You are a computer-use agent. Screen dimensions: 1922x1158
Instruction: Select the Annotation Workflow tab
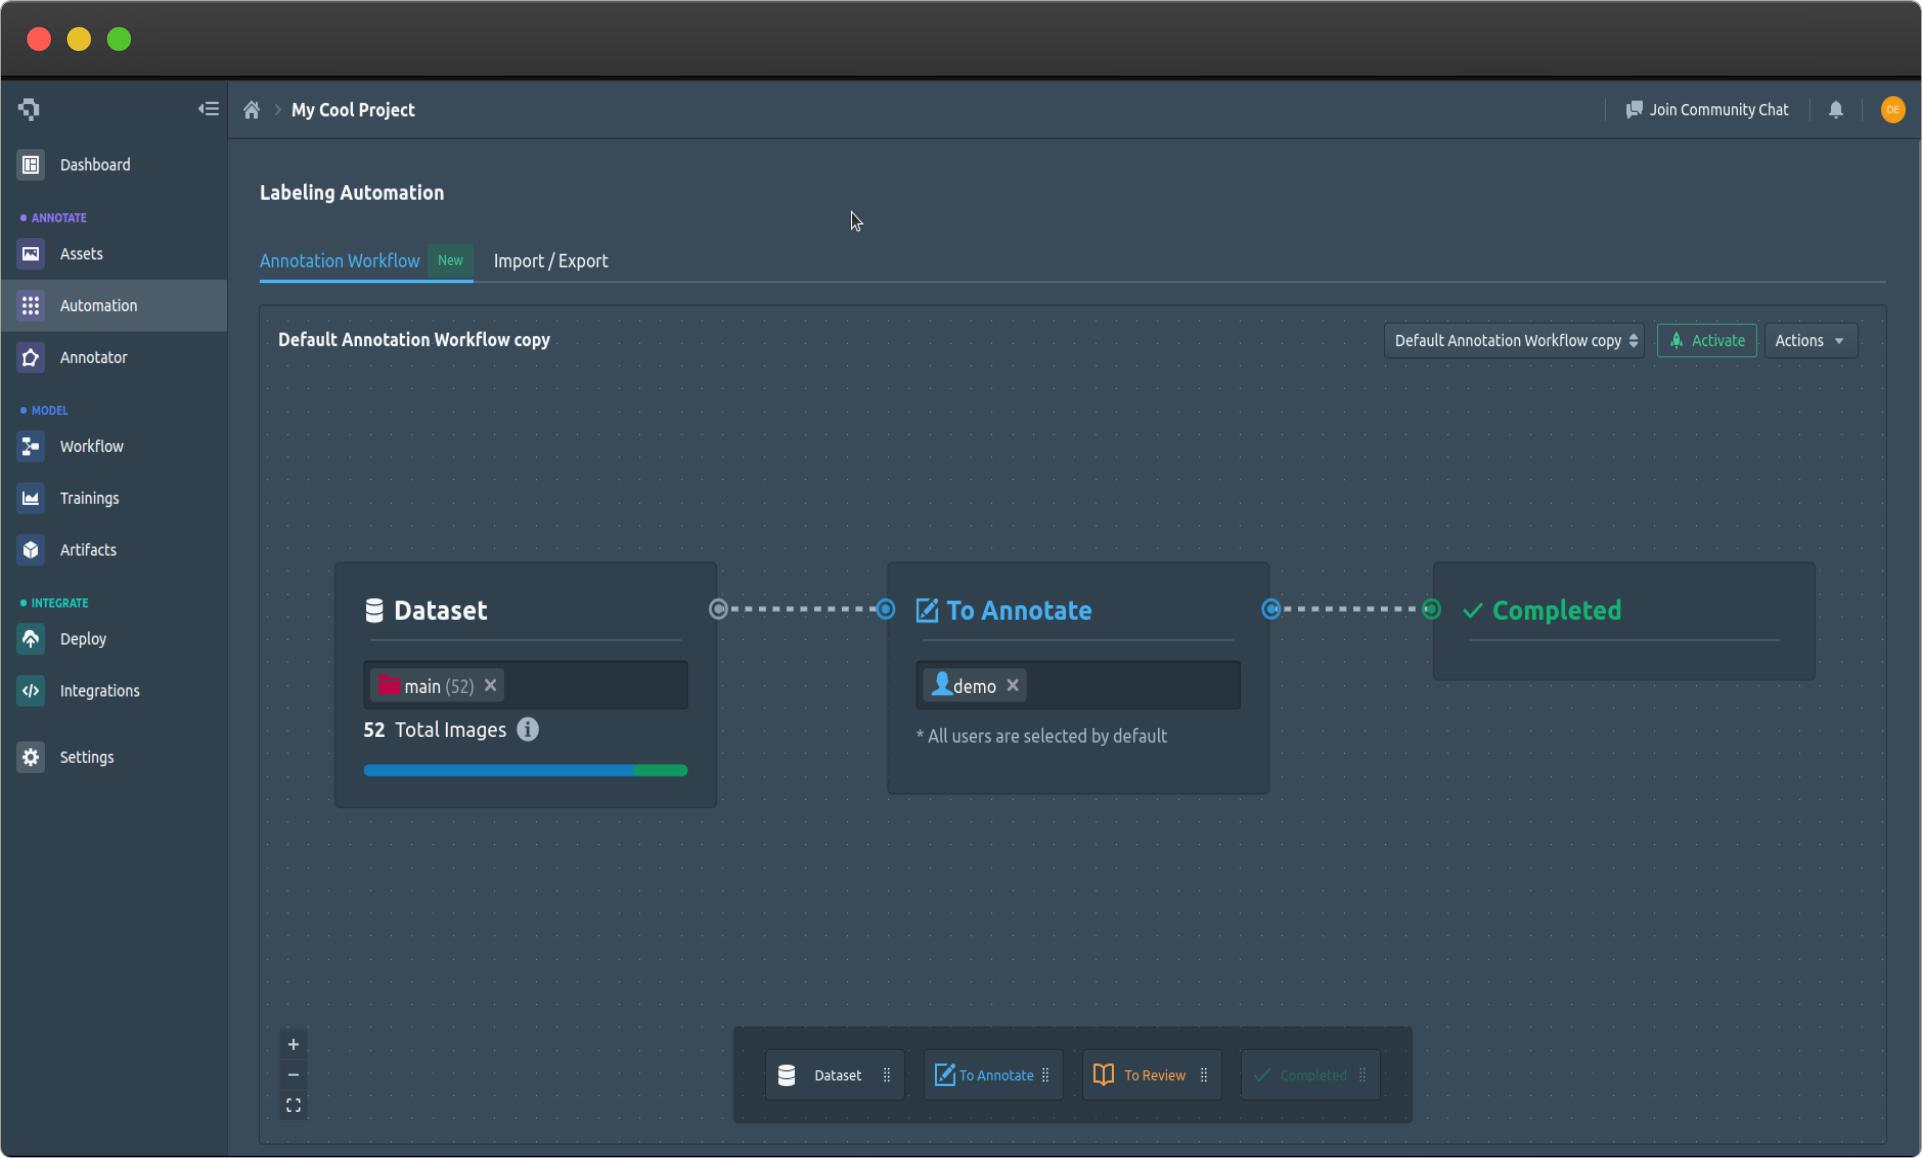(340, 261)
